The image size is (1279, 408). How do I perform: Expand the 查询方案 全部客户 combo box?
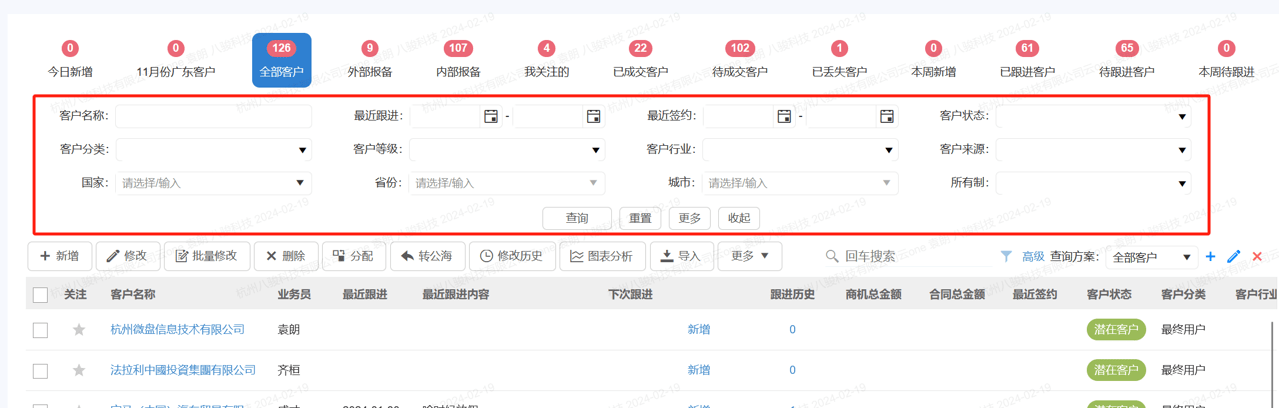tap(1151, 257)
